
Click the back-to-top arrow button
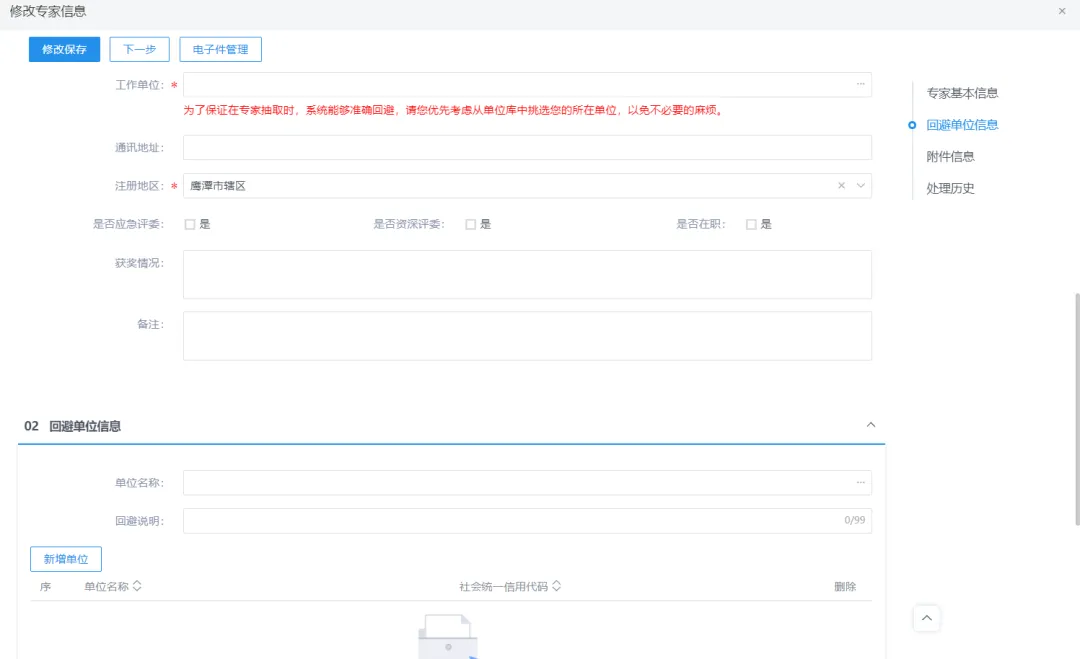927,619
